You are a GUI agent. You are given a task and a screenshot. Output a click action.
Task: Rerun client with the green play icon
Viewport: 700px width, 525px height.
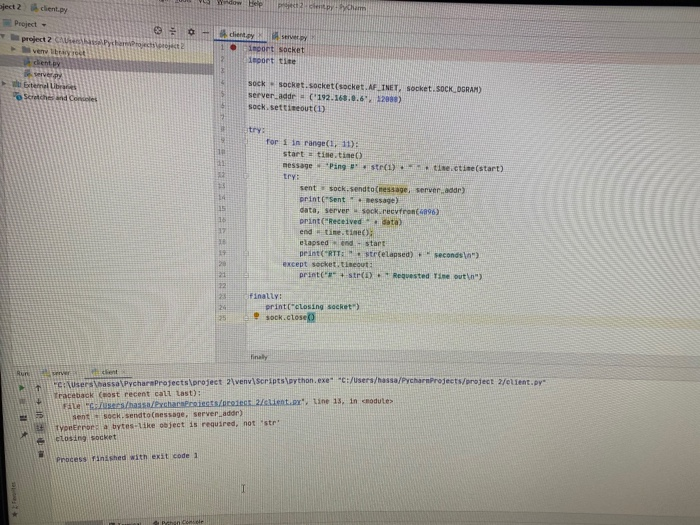coord(21,388)
